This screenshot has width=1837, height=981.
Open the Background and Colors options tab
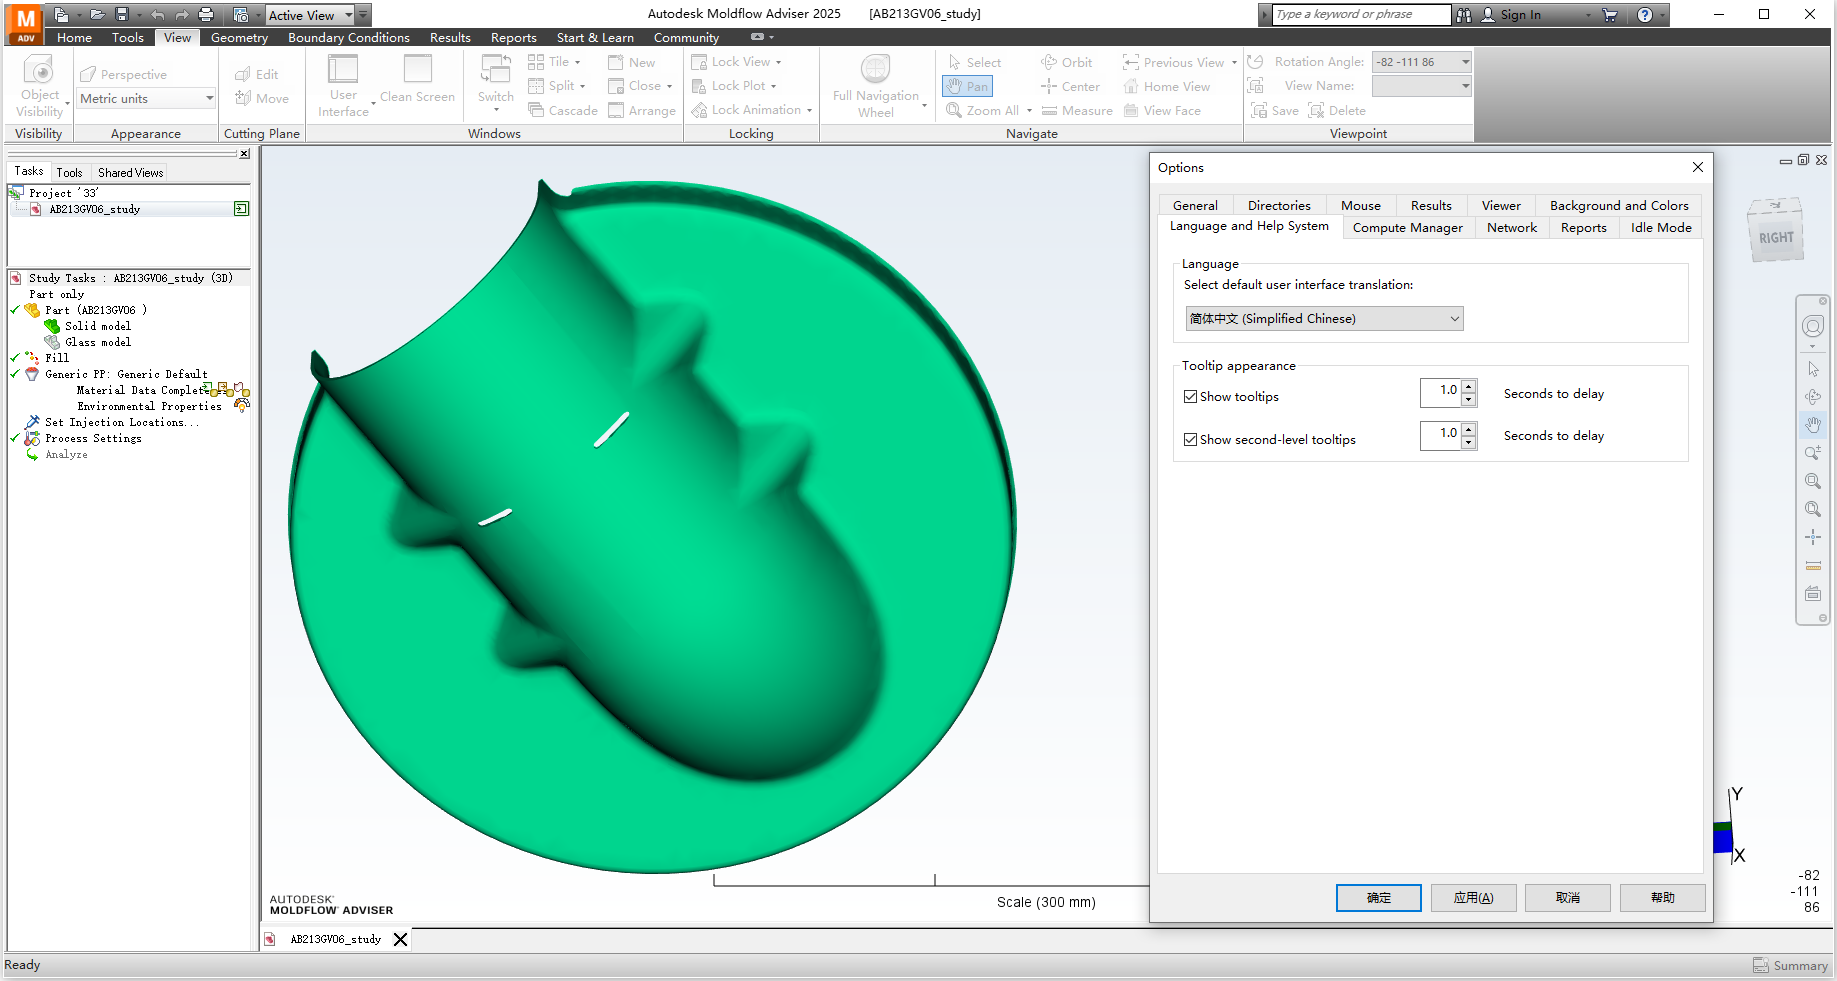coord(1619,206)
